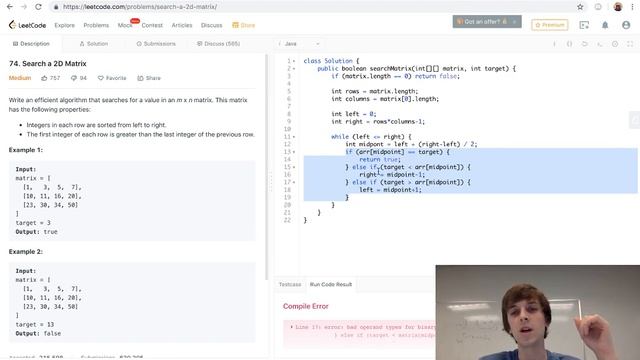Open the Playground icon in the navbar
Screen dimensions: 640x360
pos(584,25)
